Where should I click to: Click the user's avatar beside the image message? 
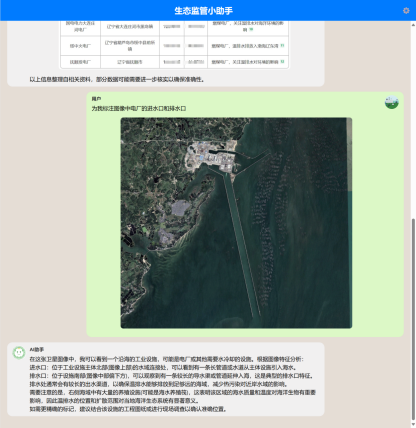tap(392, 102)
